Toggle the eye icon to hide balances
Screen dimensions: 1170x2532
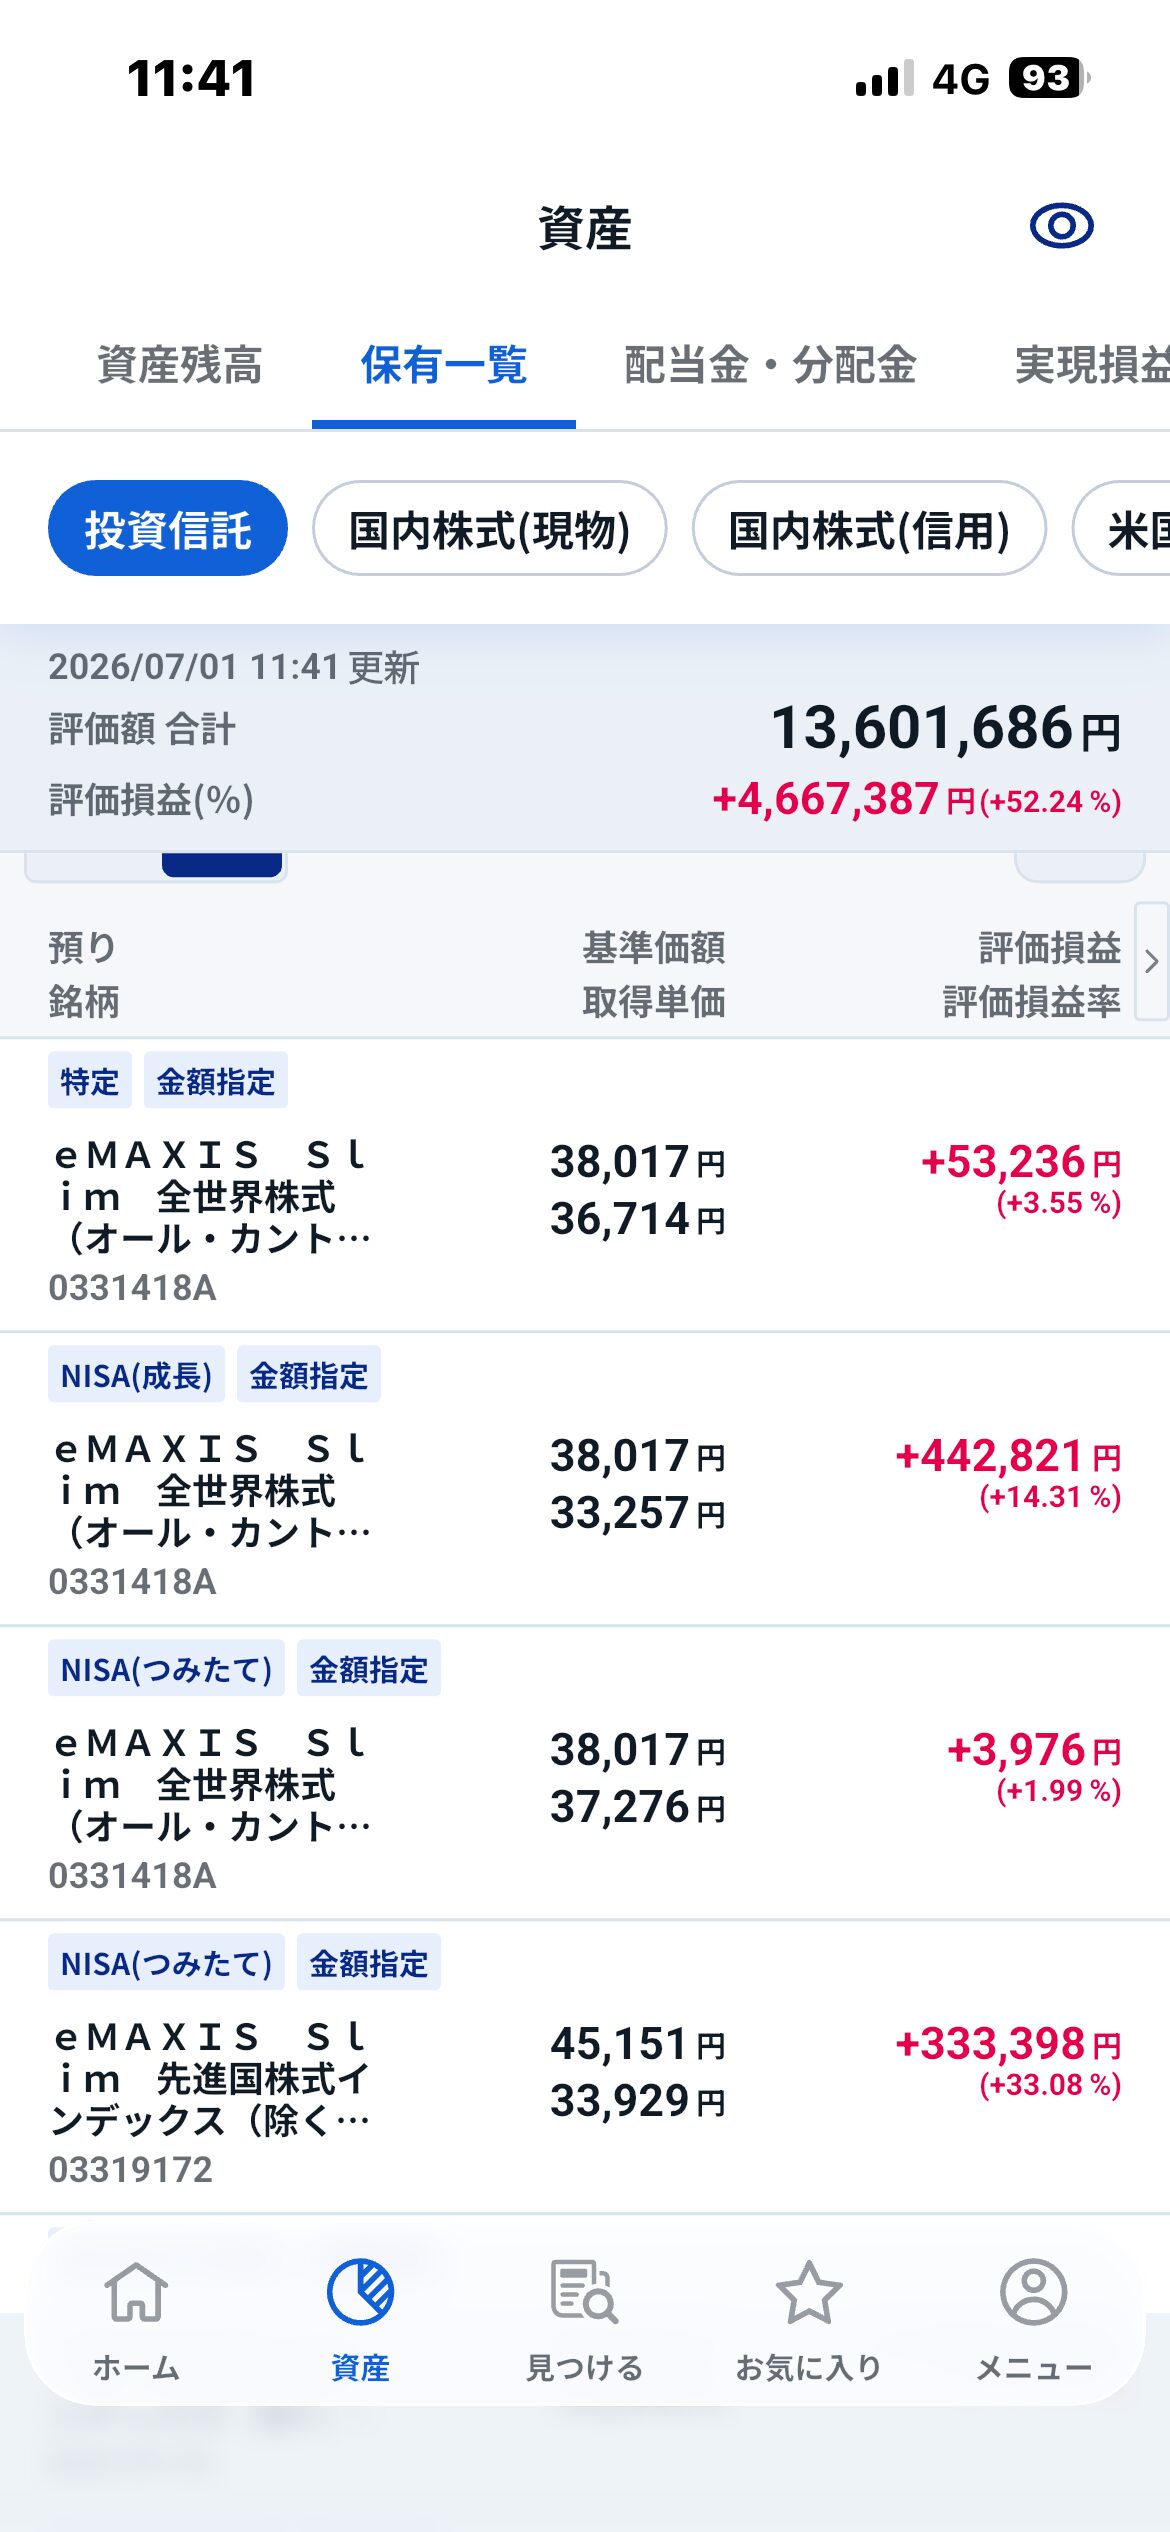coord(1061,226)
